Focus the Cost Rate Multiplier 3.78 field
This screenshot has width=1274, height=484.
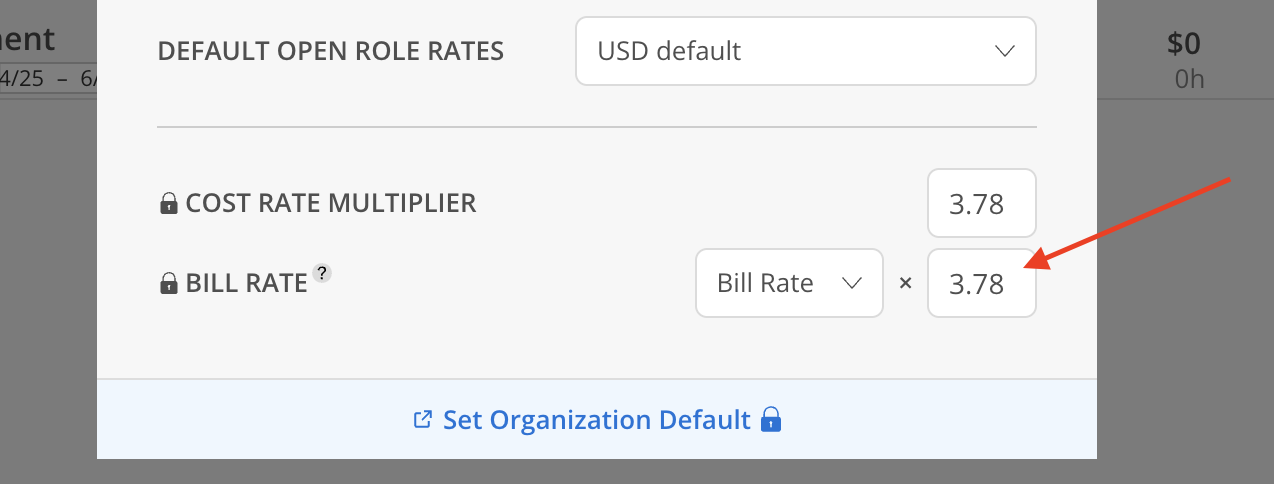coord(982,203)
